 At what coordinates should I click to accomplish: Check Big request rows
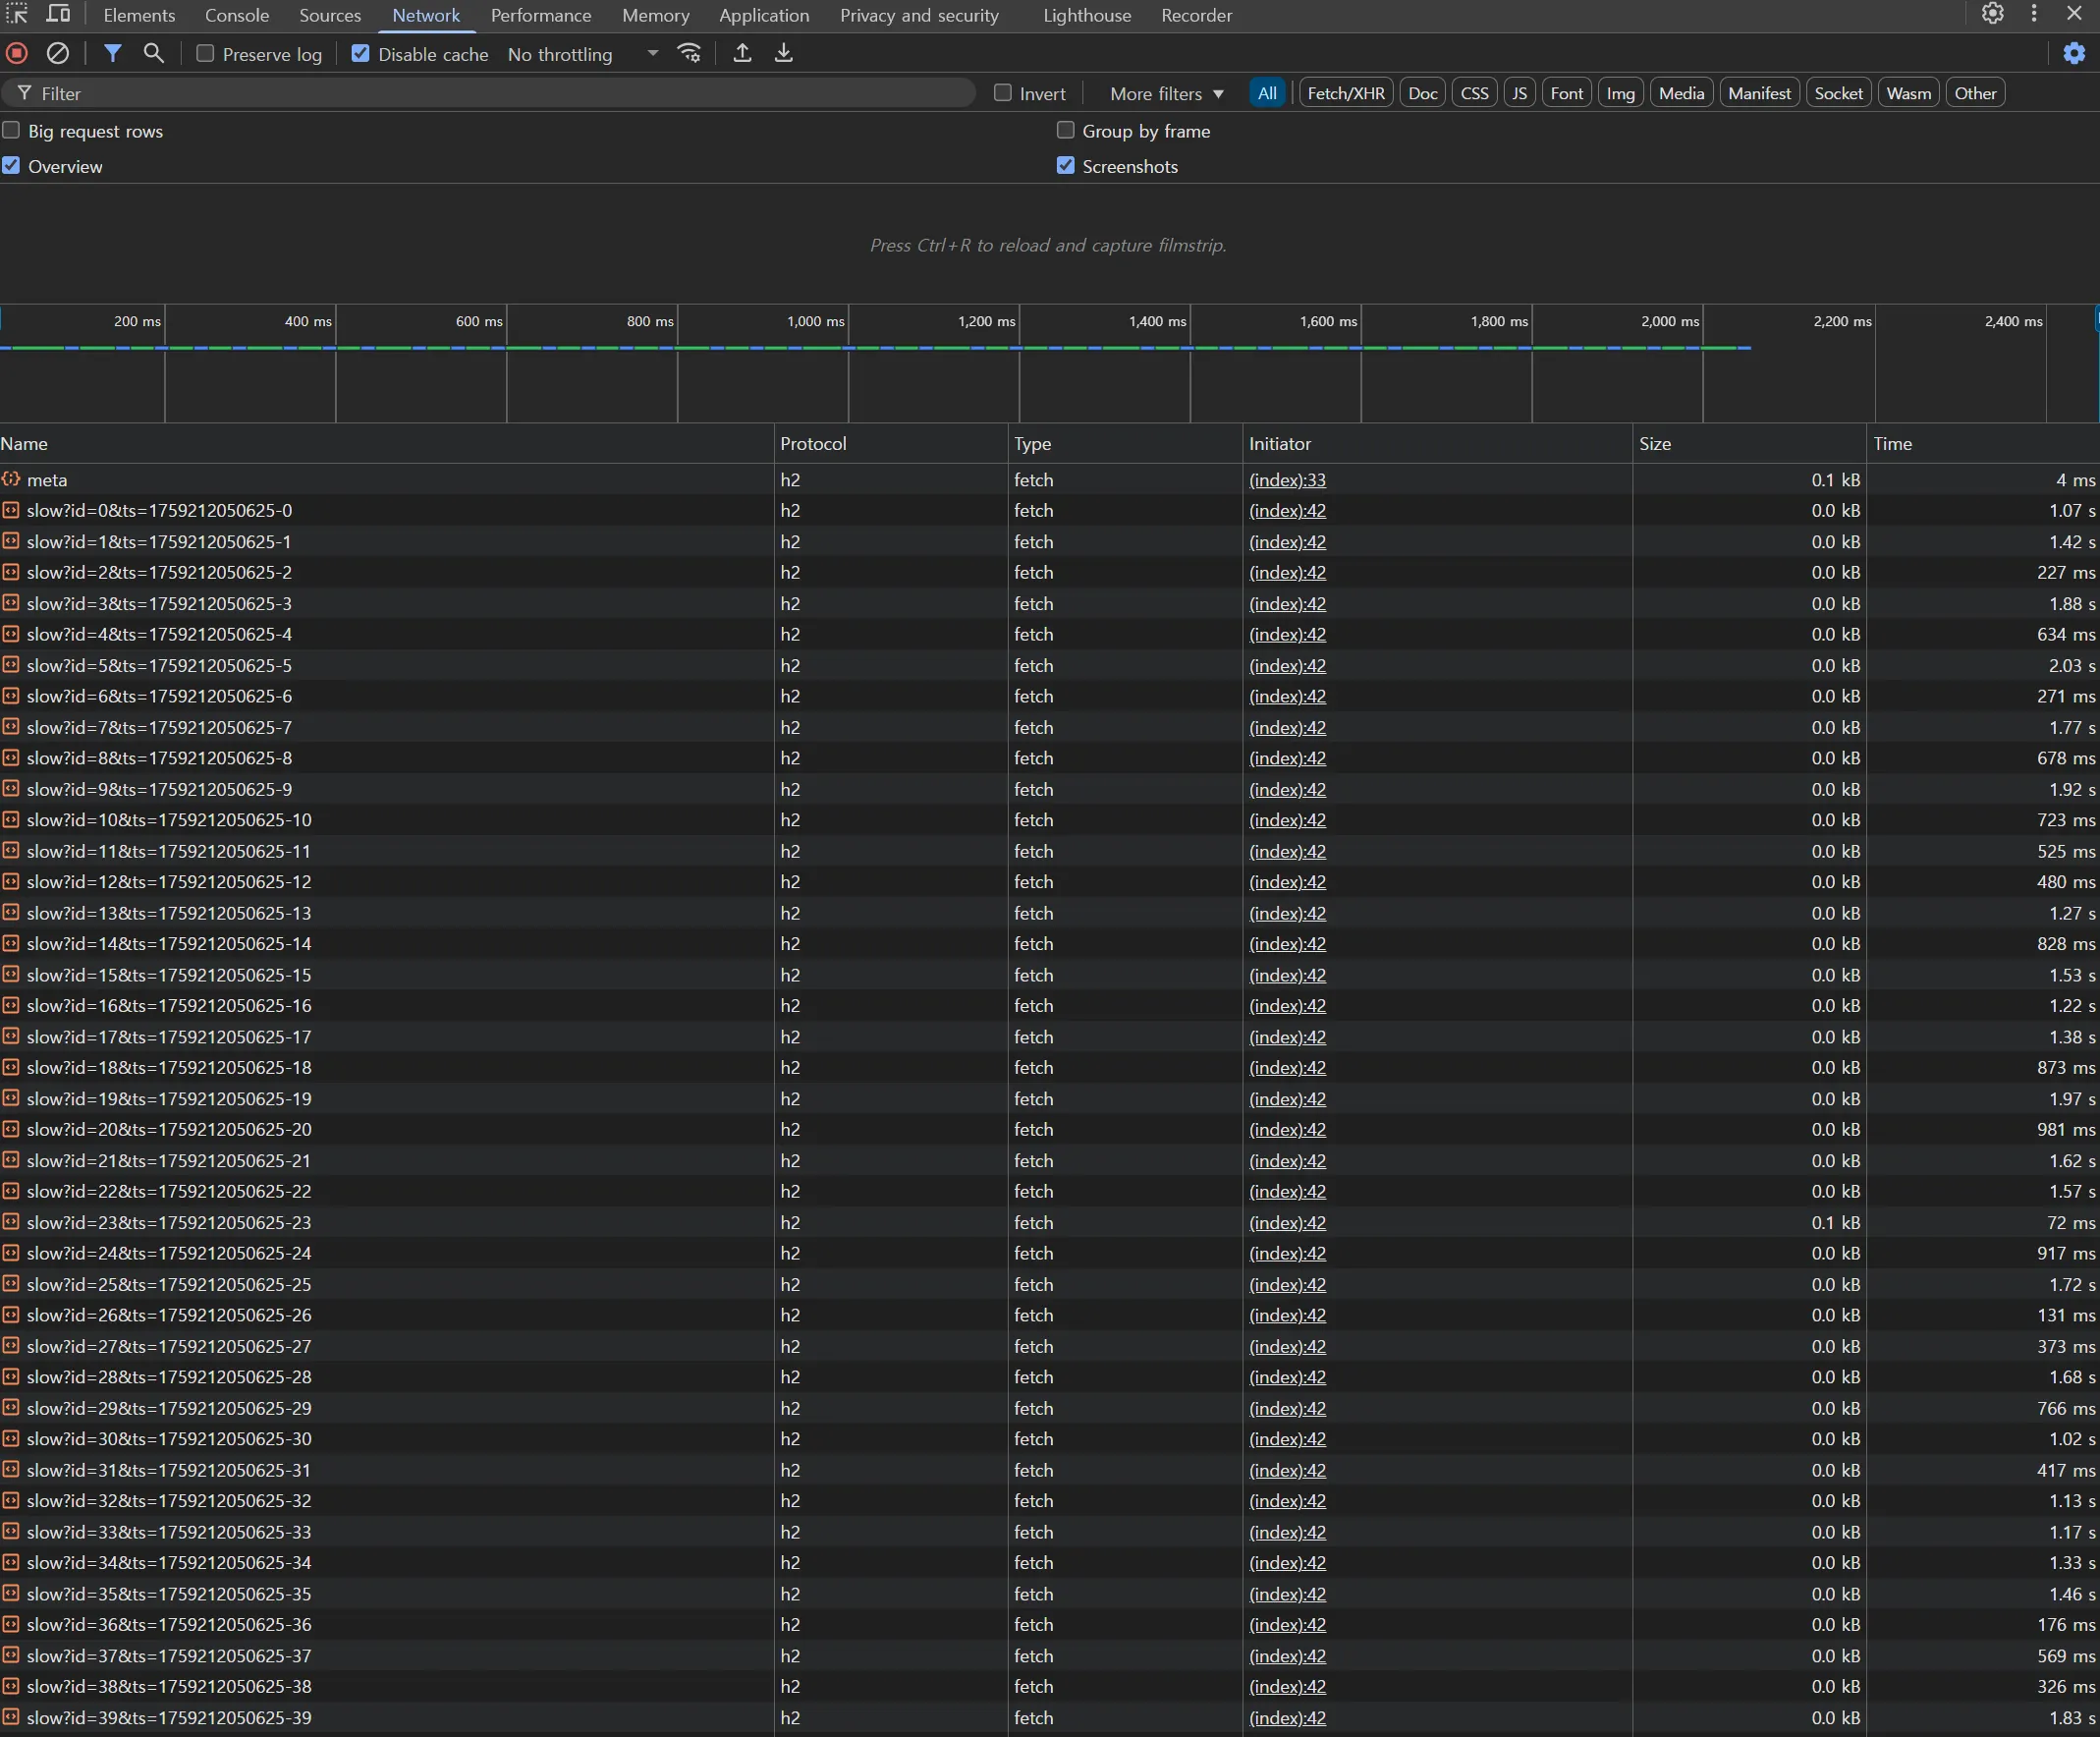12,131
